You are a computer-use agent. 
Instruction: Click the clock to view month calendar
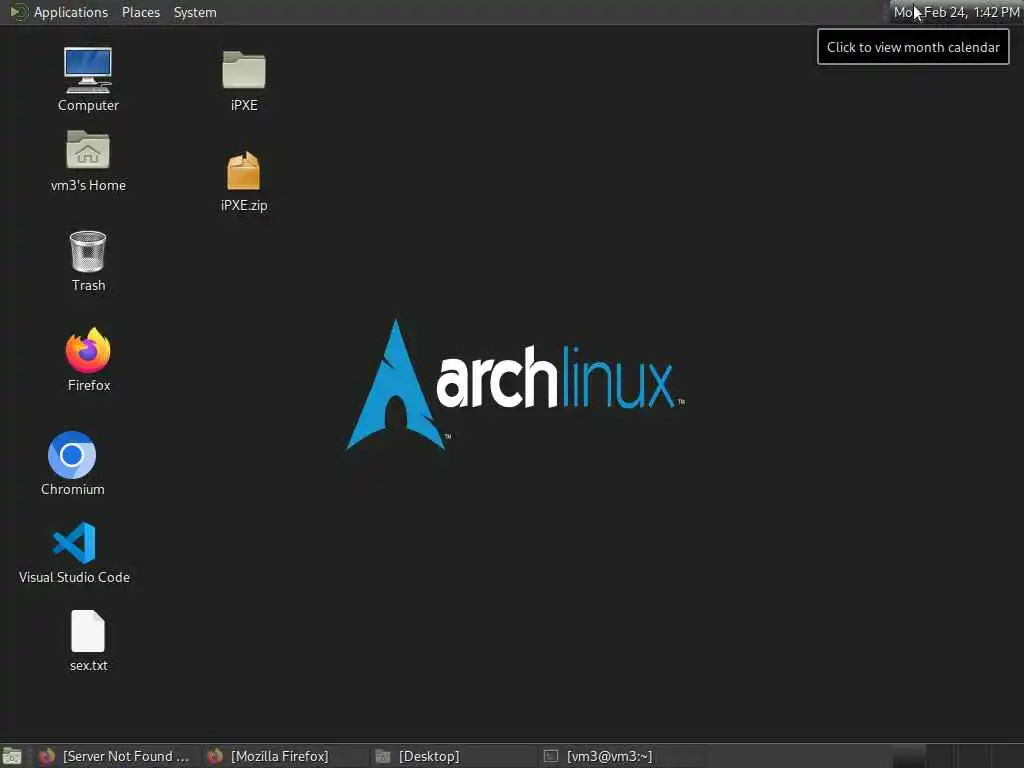(956, 12)
